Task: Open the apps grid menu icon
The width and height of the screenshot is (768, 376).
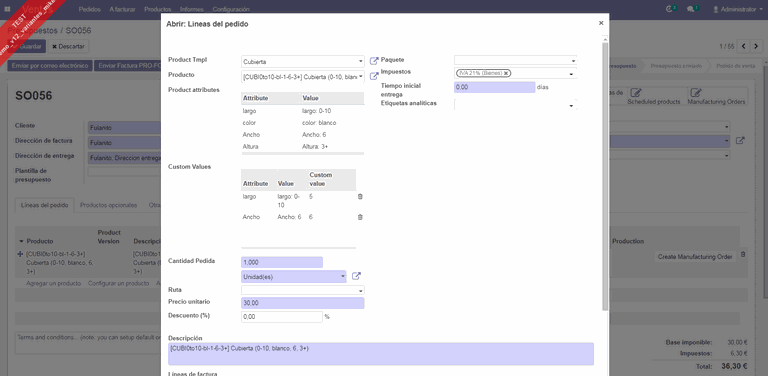Action: point(7,9)
